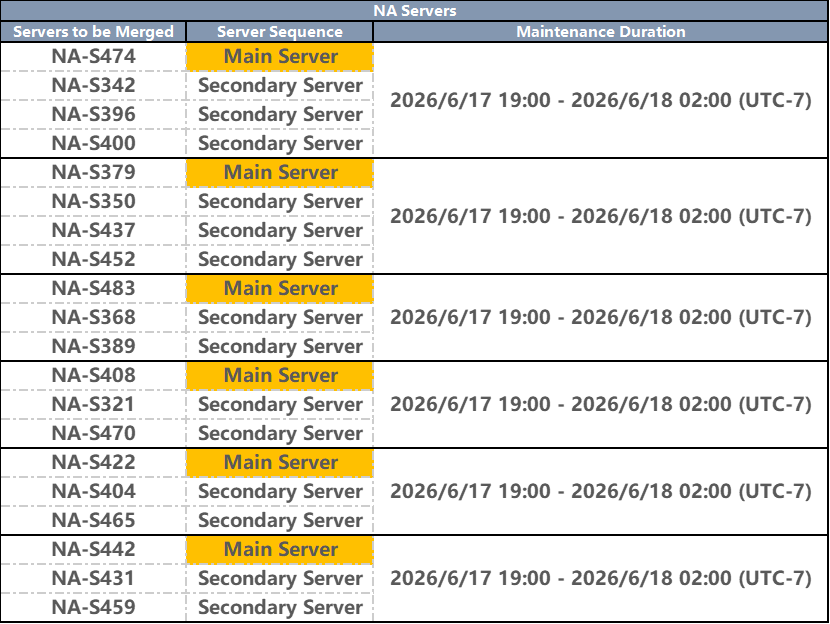Select the Server Sequence column header
This screenshot has height=624, width=830.
tap(279, 32)
